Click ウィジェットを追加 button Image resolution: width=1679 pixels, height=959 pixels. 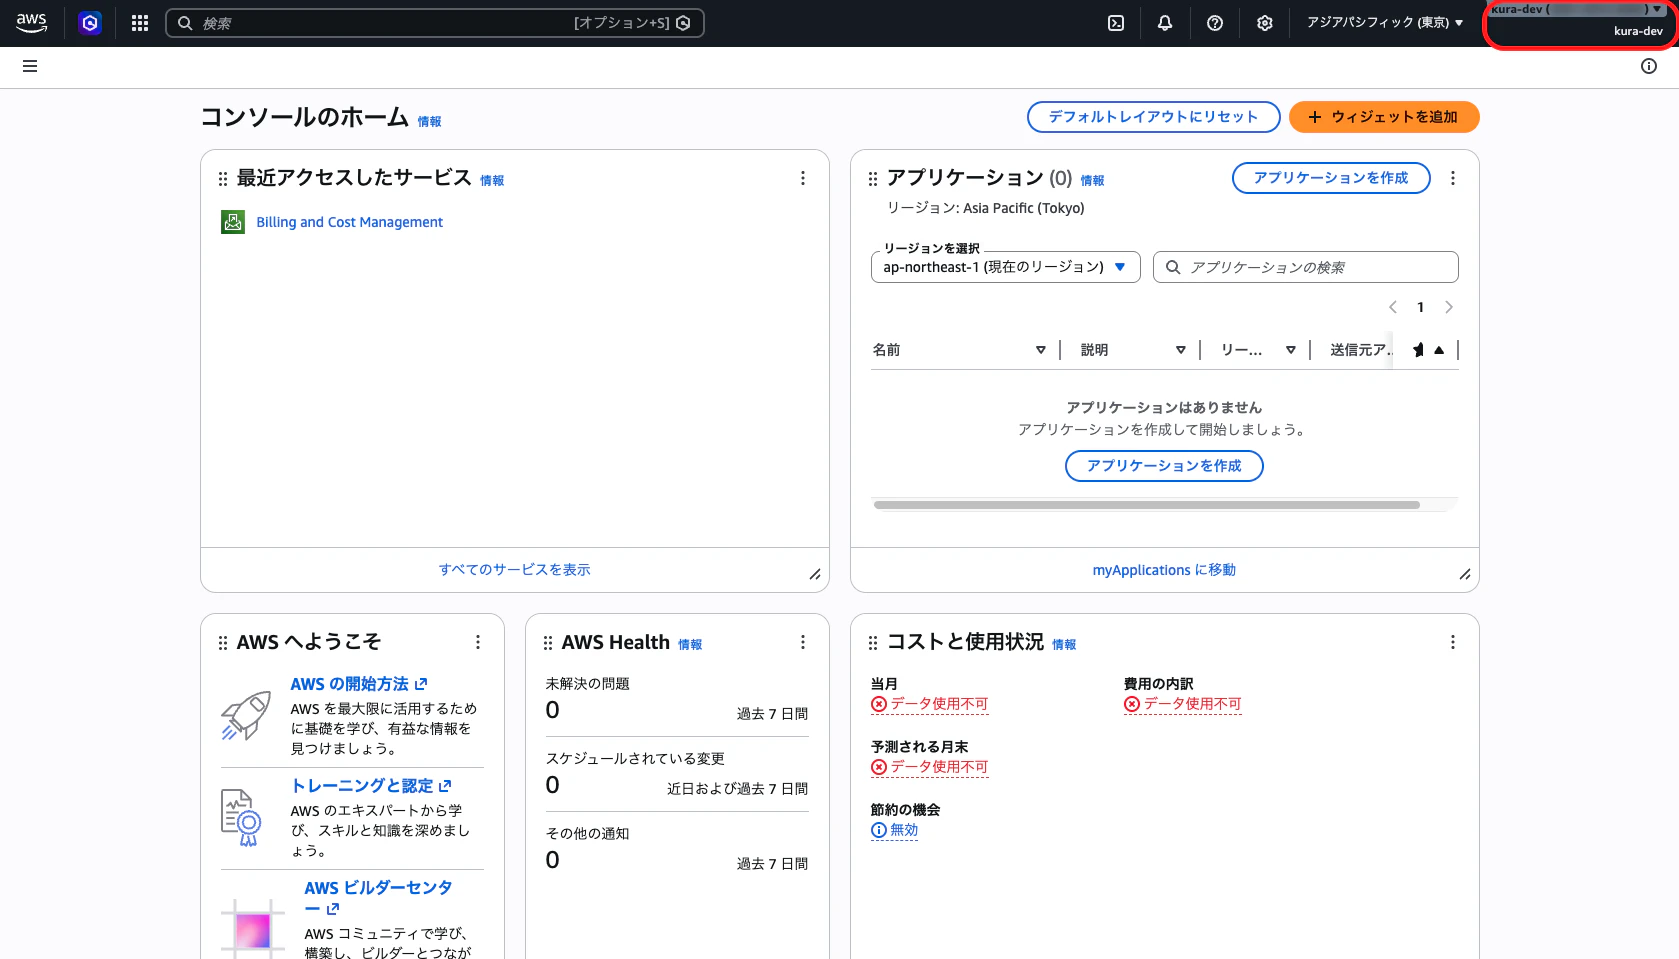[1384, 117]
